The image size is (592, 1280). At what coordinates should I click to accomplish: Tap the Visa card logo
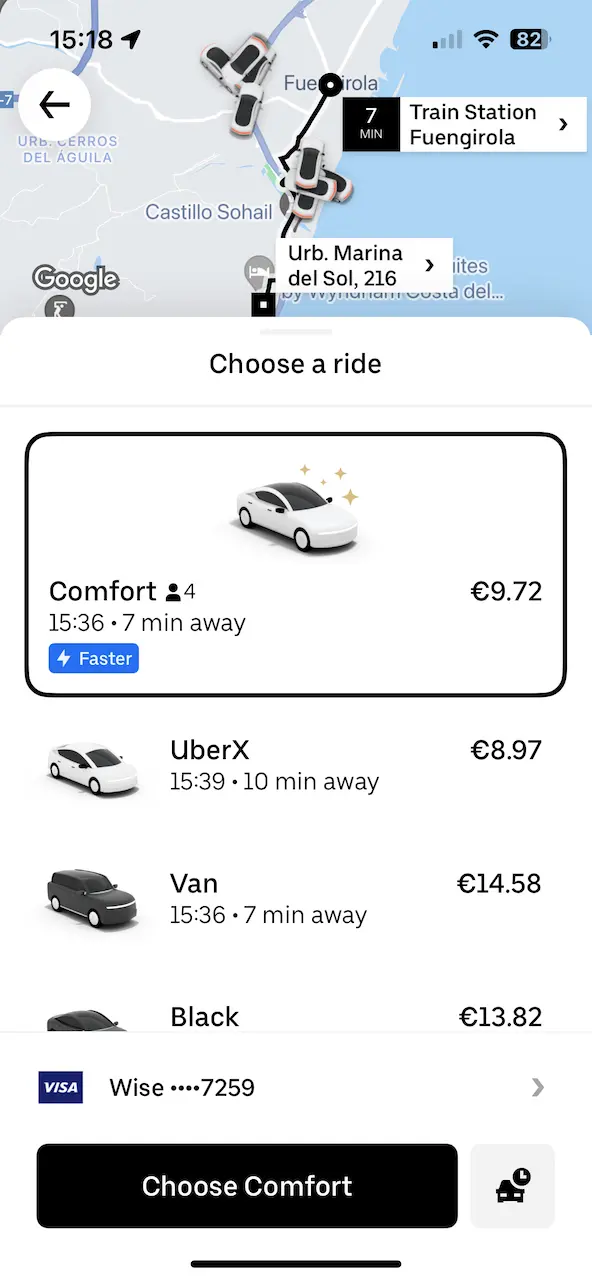pos(60,1087)
